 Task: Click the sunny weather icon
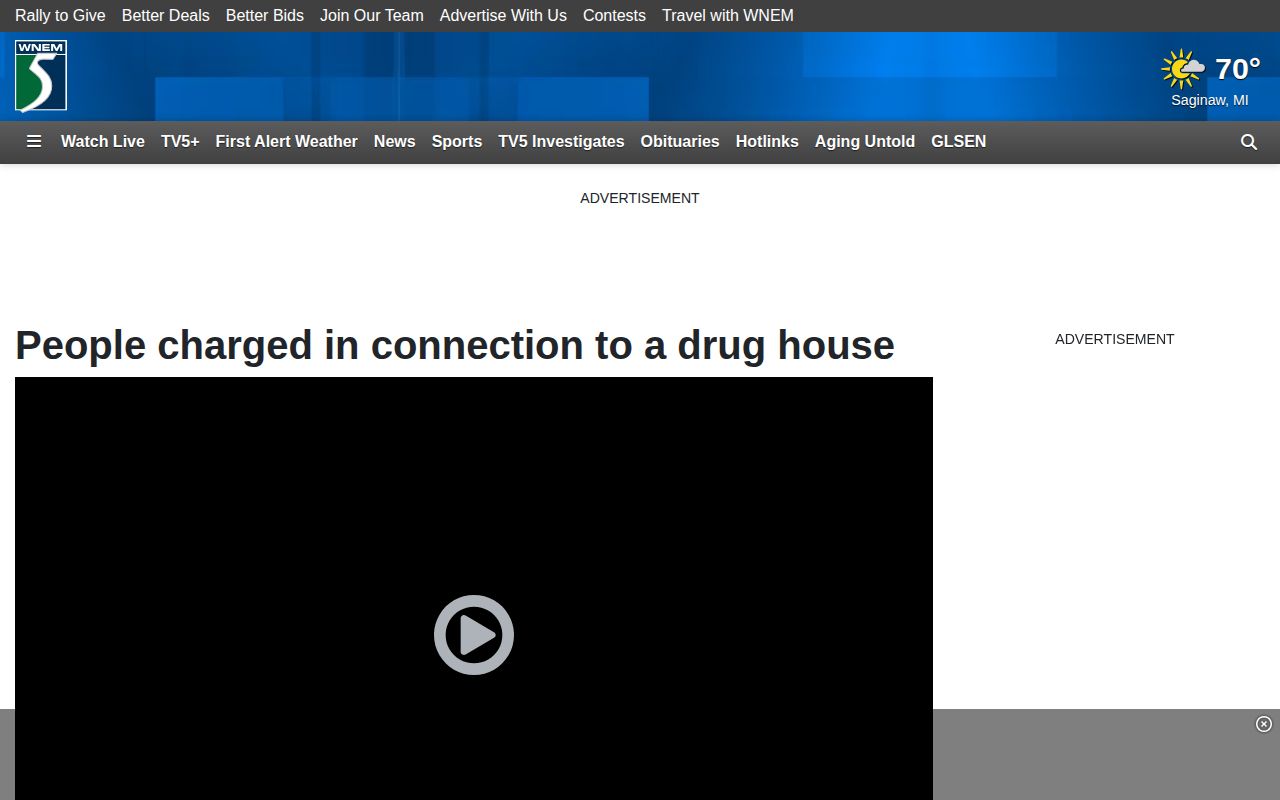pos(1183,70)
